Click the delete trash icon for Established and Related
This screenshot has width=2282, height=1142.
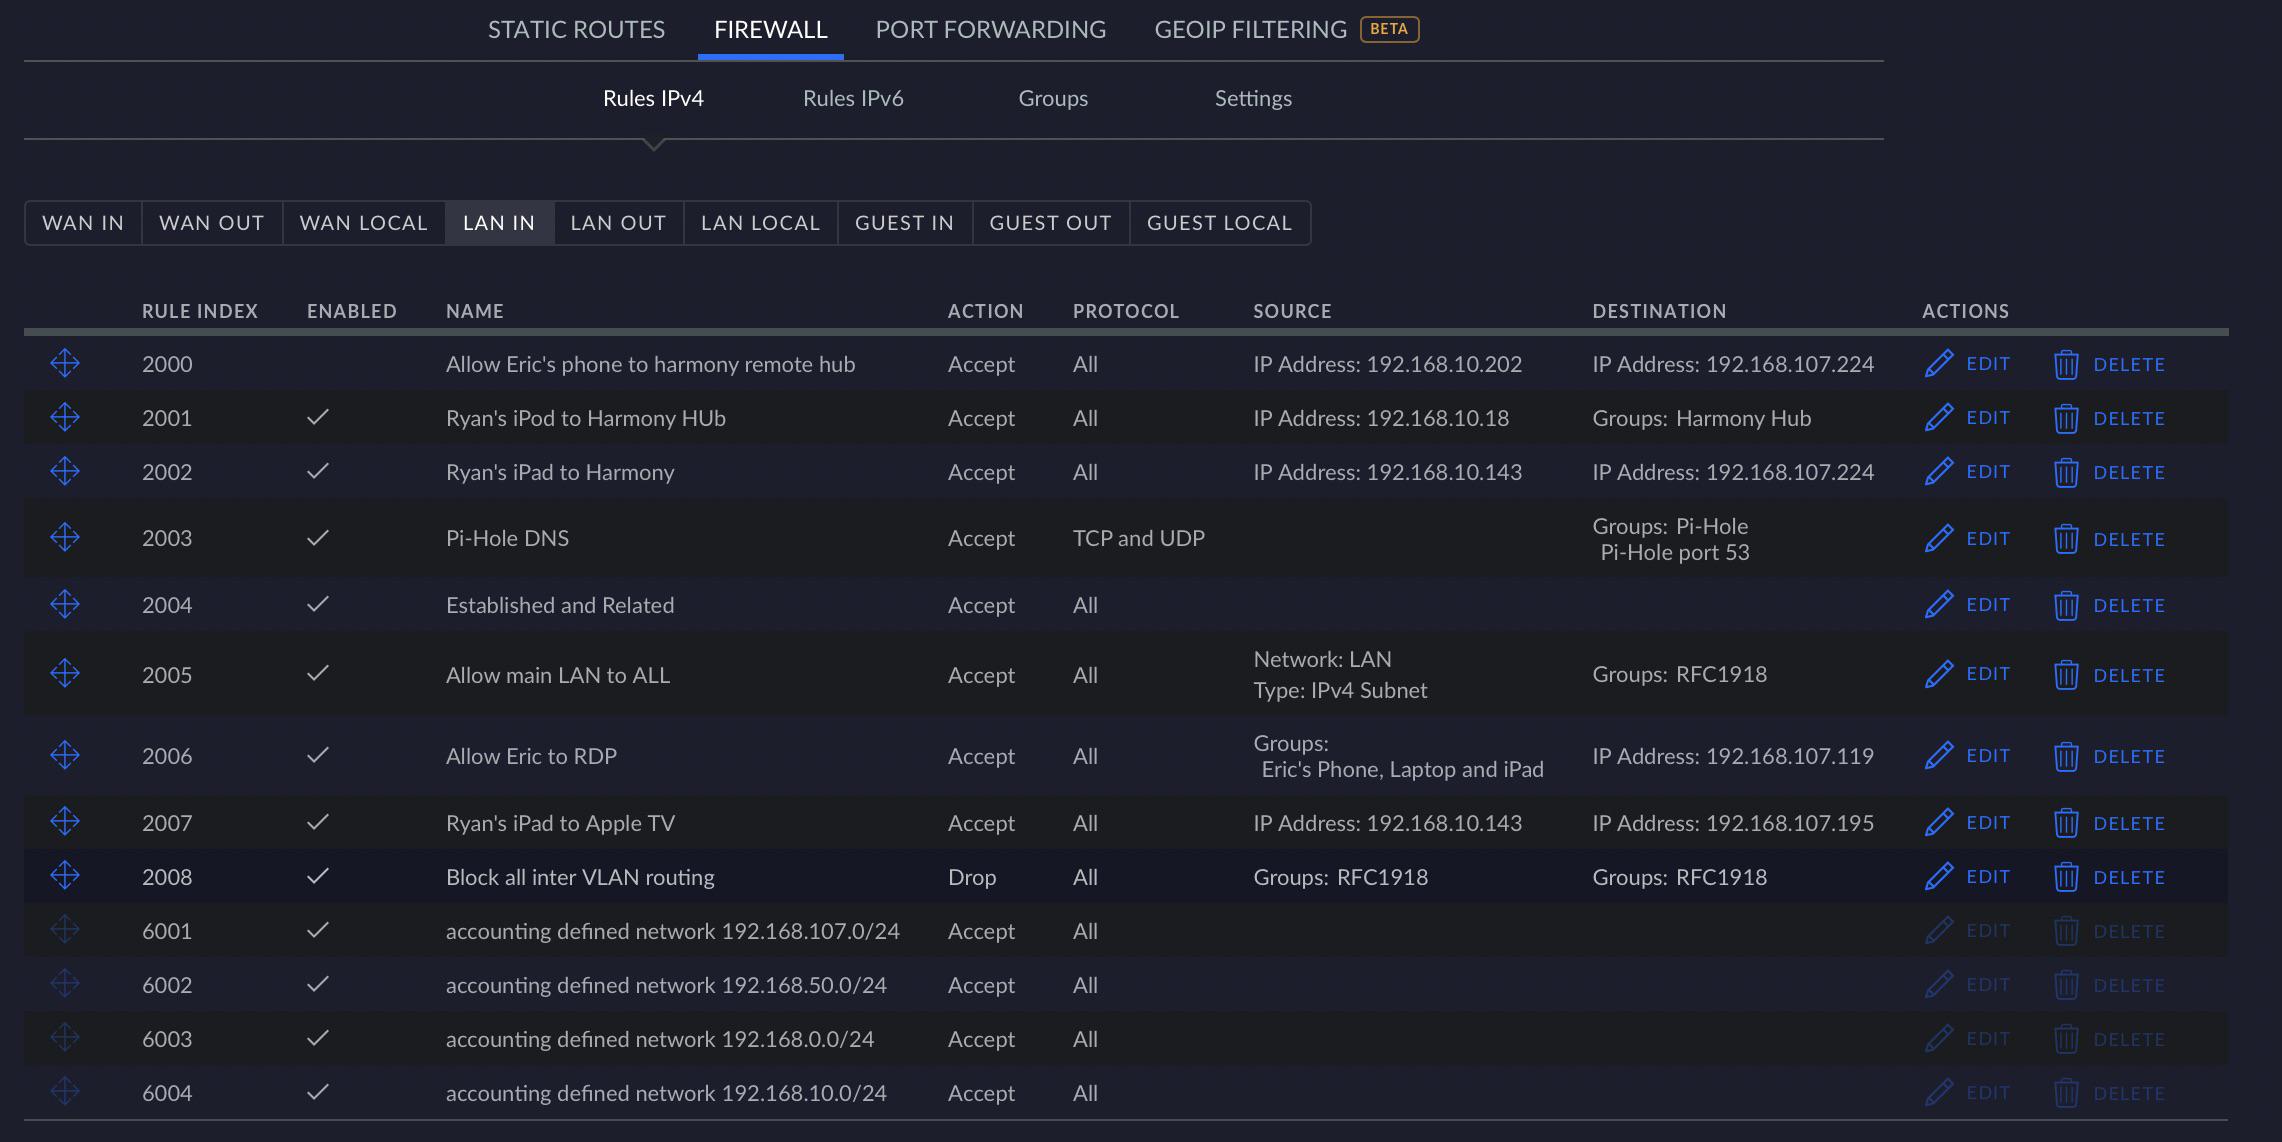coord(2066,604)
